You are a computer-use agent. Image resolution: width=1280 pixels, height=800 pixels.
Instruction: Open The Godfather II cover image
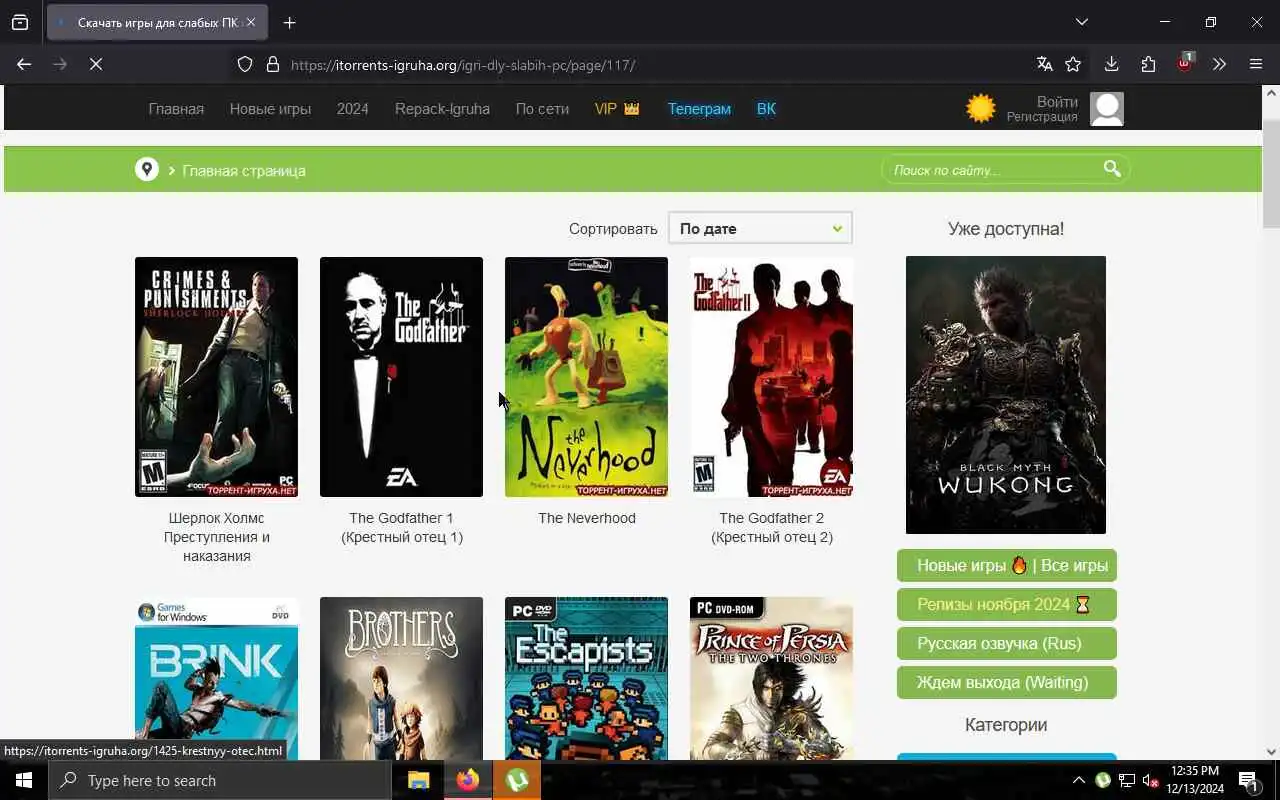(x=771, y=377)
